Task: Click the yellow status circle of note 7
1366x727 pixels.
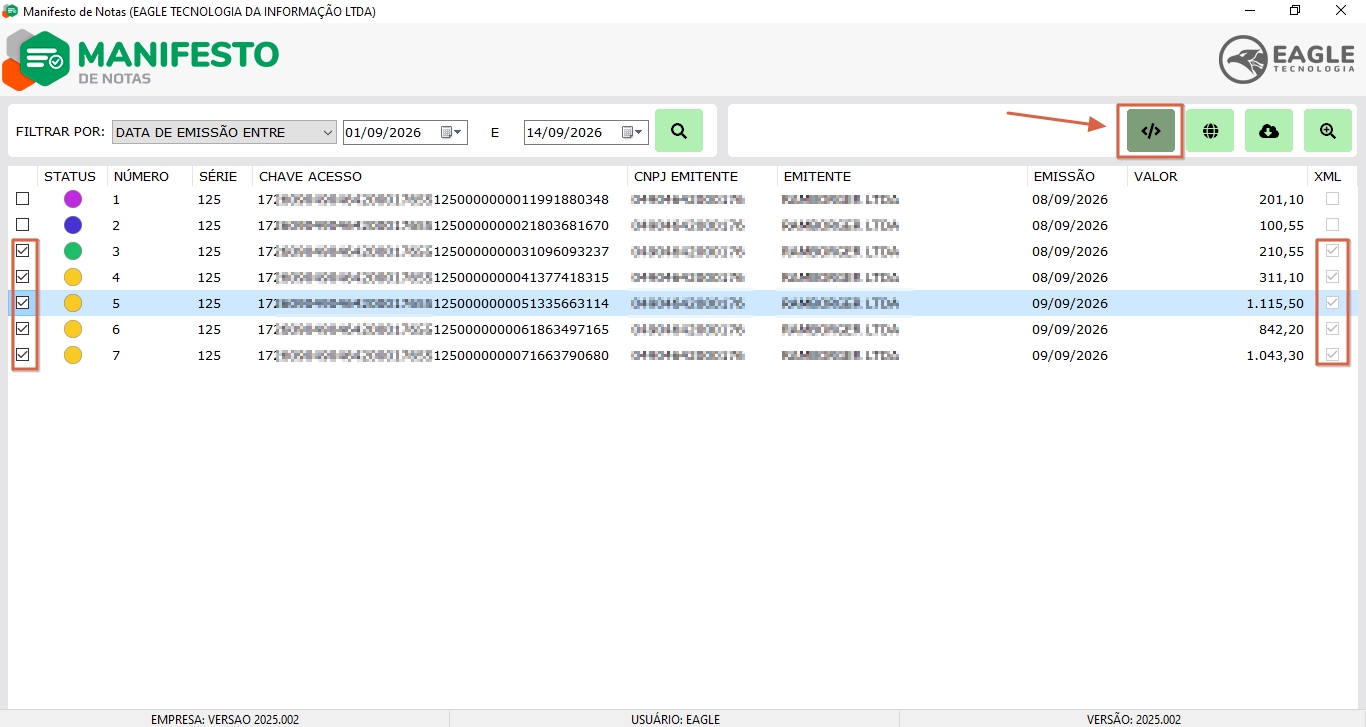Action: [x=73, y=355]
